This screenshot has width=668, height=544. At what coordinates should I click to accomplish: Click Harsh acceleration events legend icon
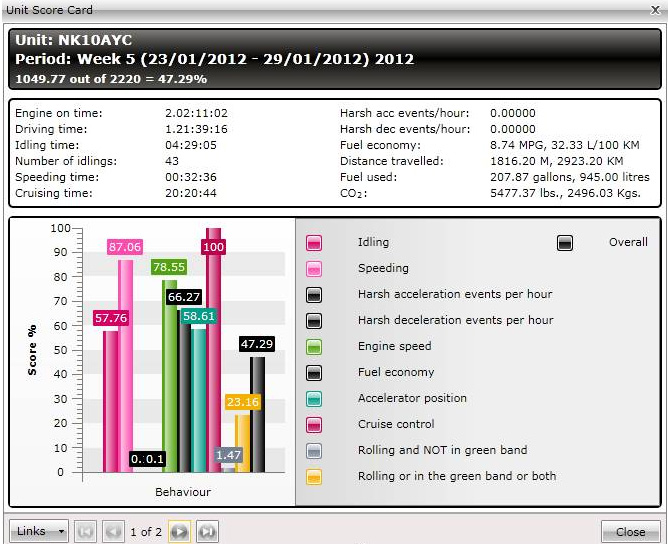point(314,295)
